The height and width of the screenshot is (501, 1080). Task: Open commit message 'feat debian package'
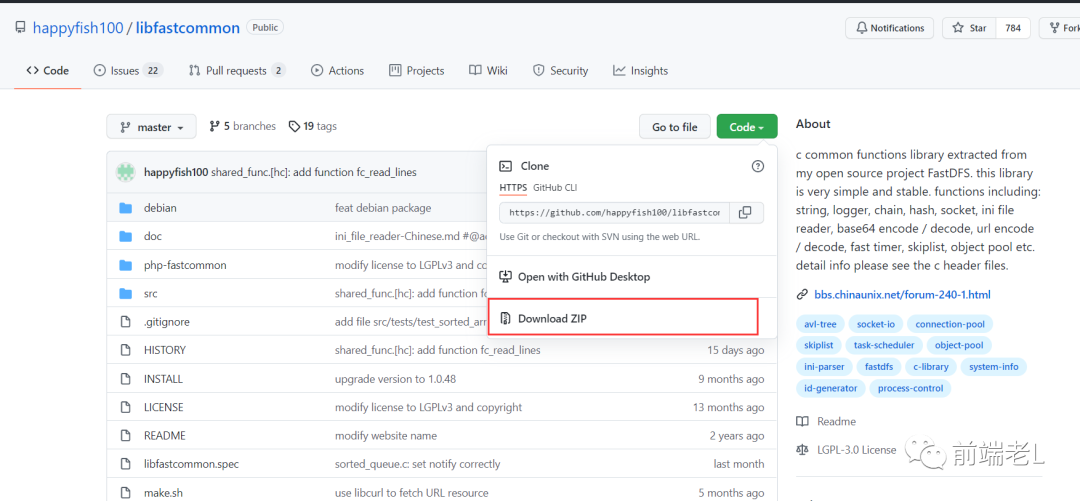pos(383,207)
